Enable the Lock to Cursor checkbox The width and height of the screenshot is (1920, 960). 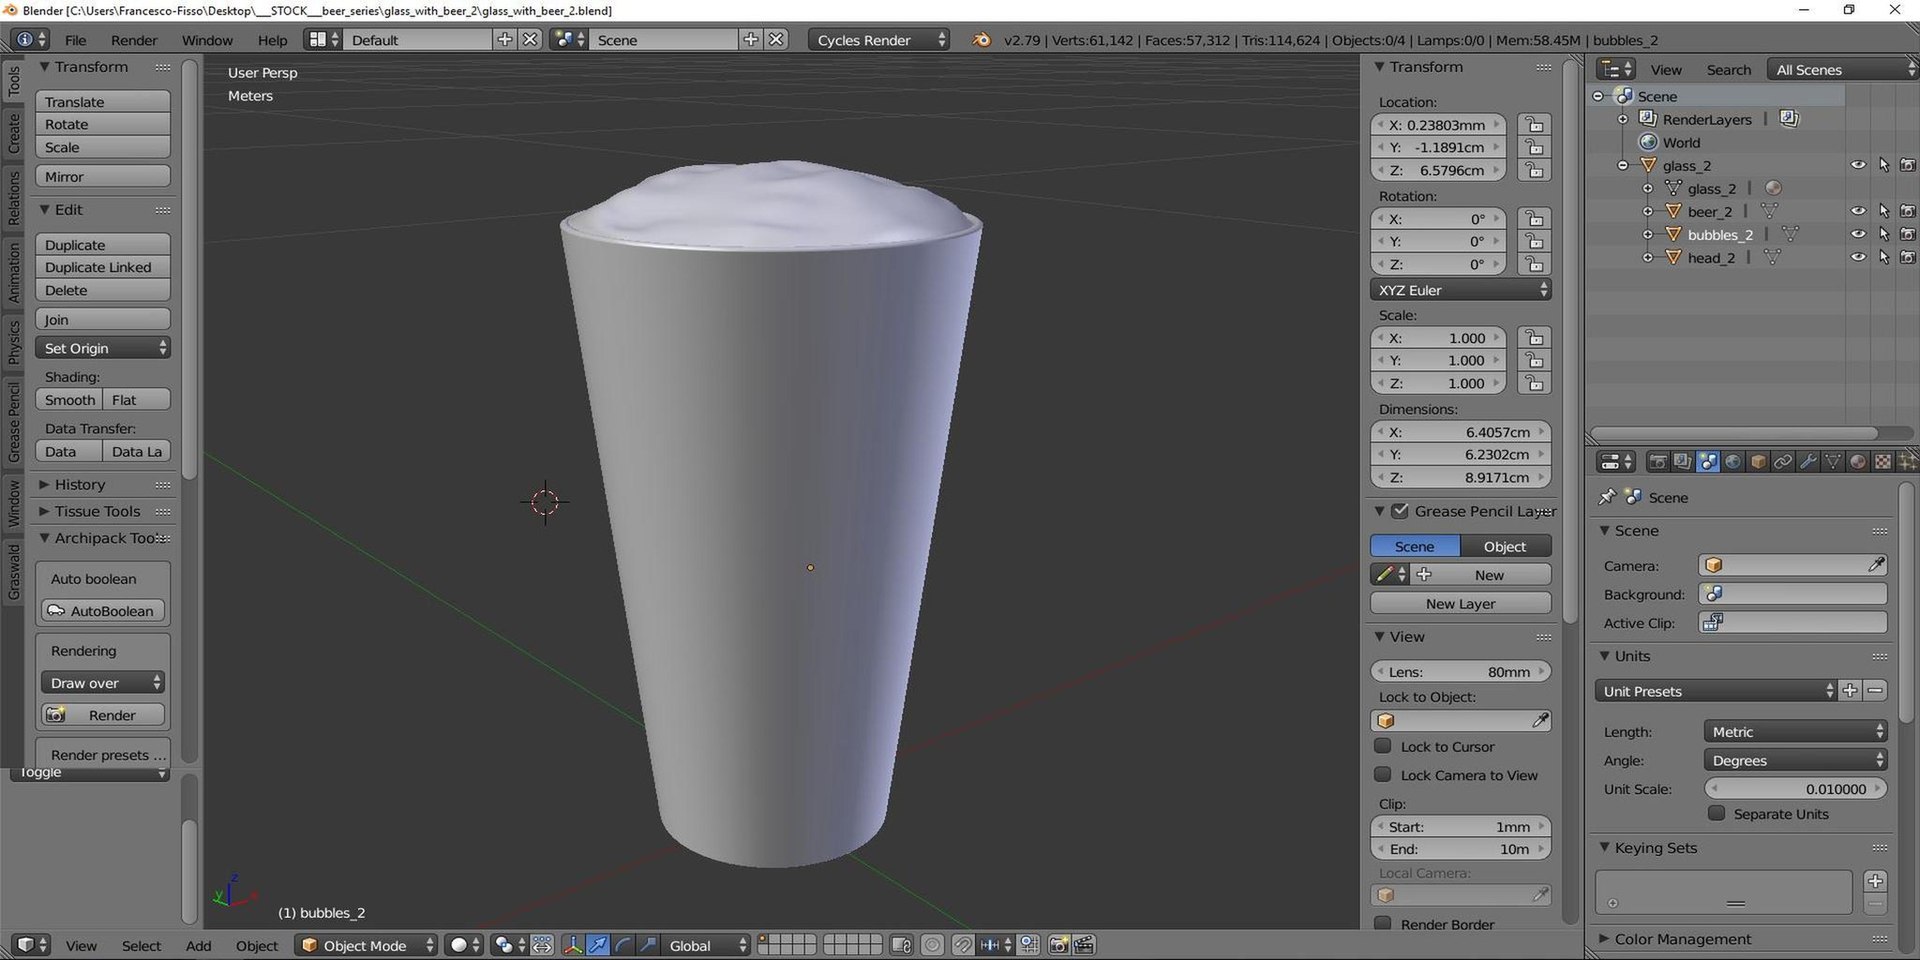[1383, 746]
